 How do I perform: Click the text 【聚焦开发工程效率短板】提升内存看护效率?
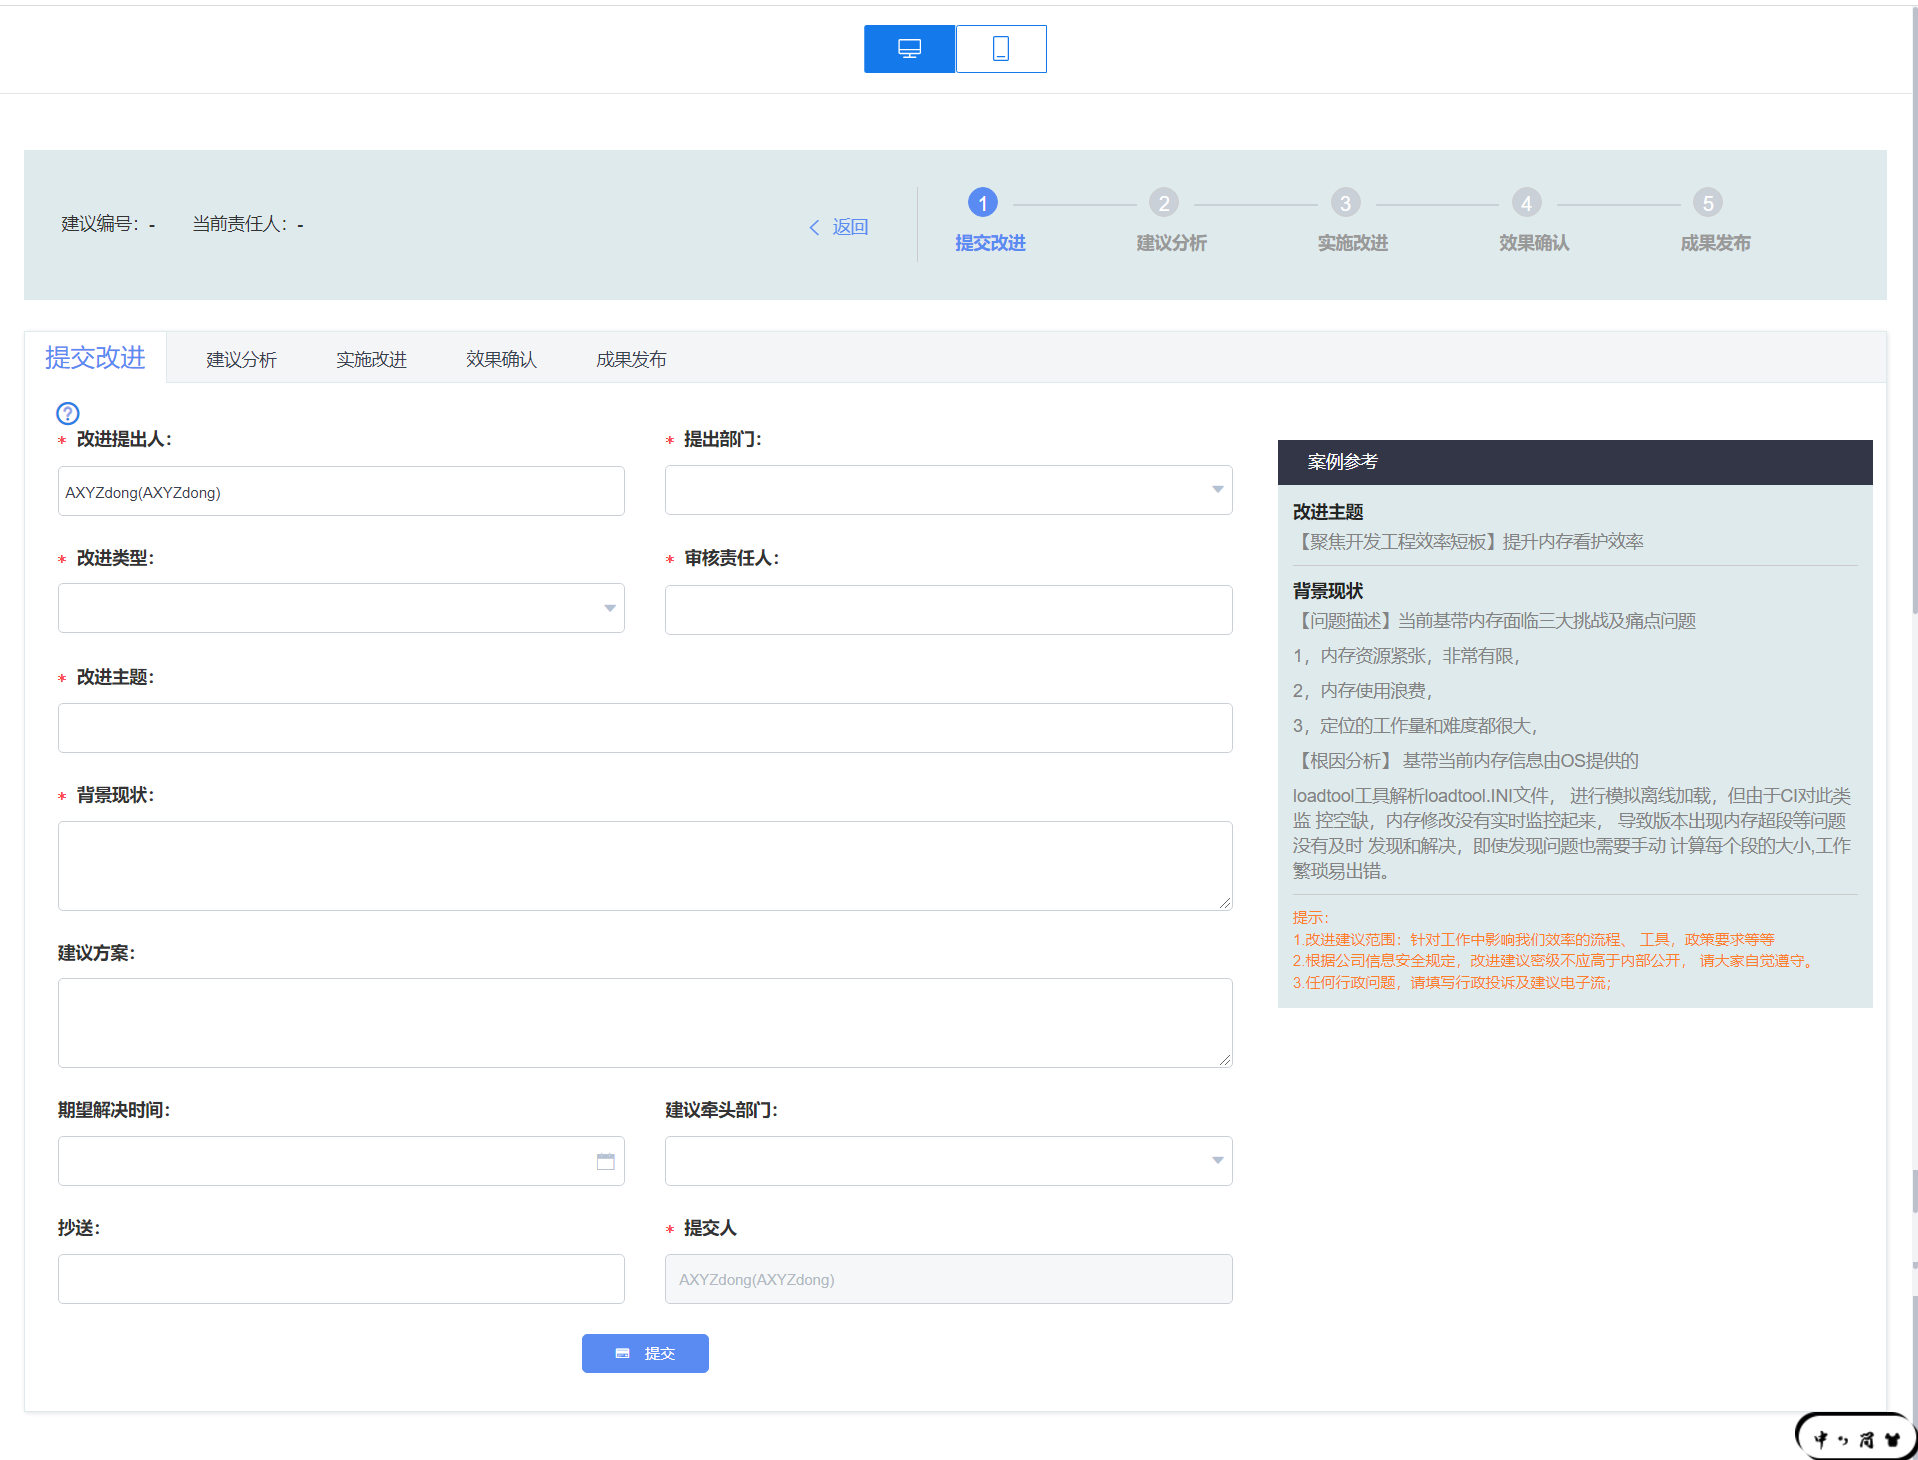pos(1468,542)
